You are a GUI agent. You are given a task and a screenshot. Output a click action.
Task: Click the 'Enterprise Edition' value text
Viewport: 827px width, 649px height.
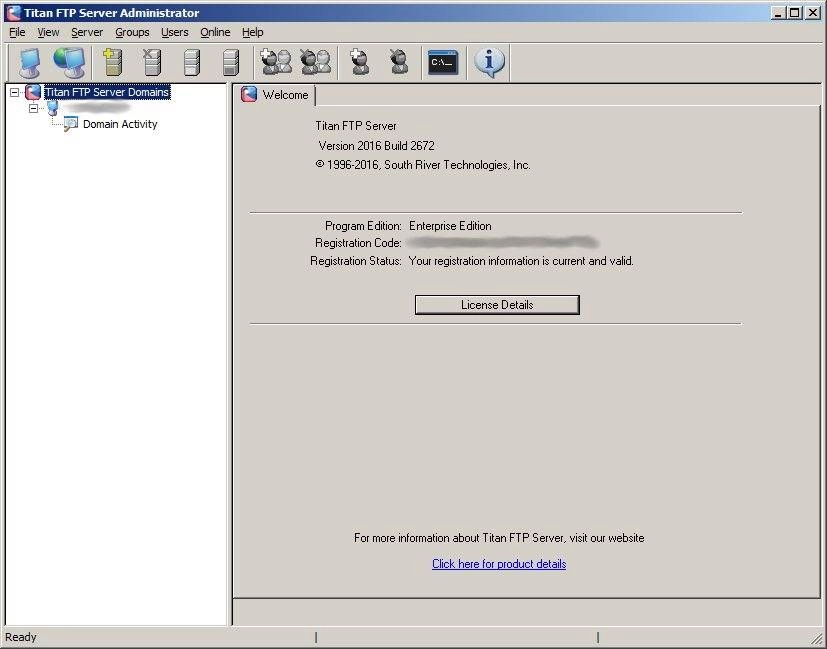[x=450, y=226]
